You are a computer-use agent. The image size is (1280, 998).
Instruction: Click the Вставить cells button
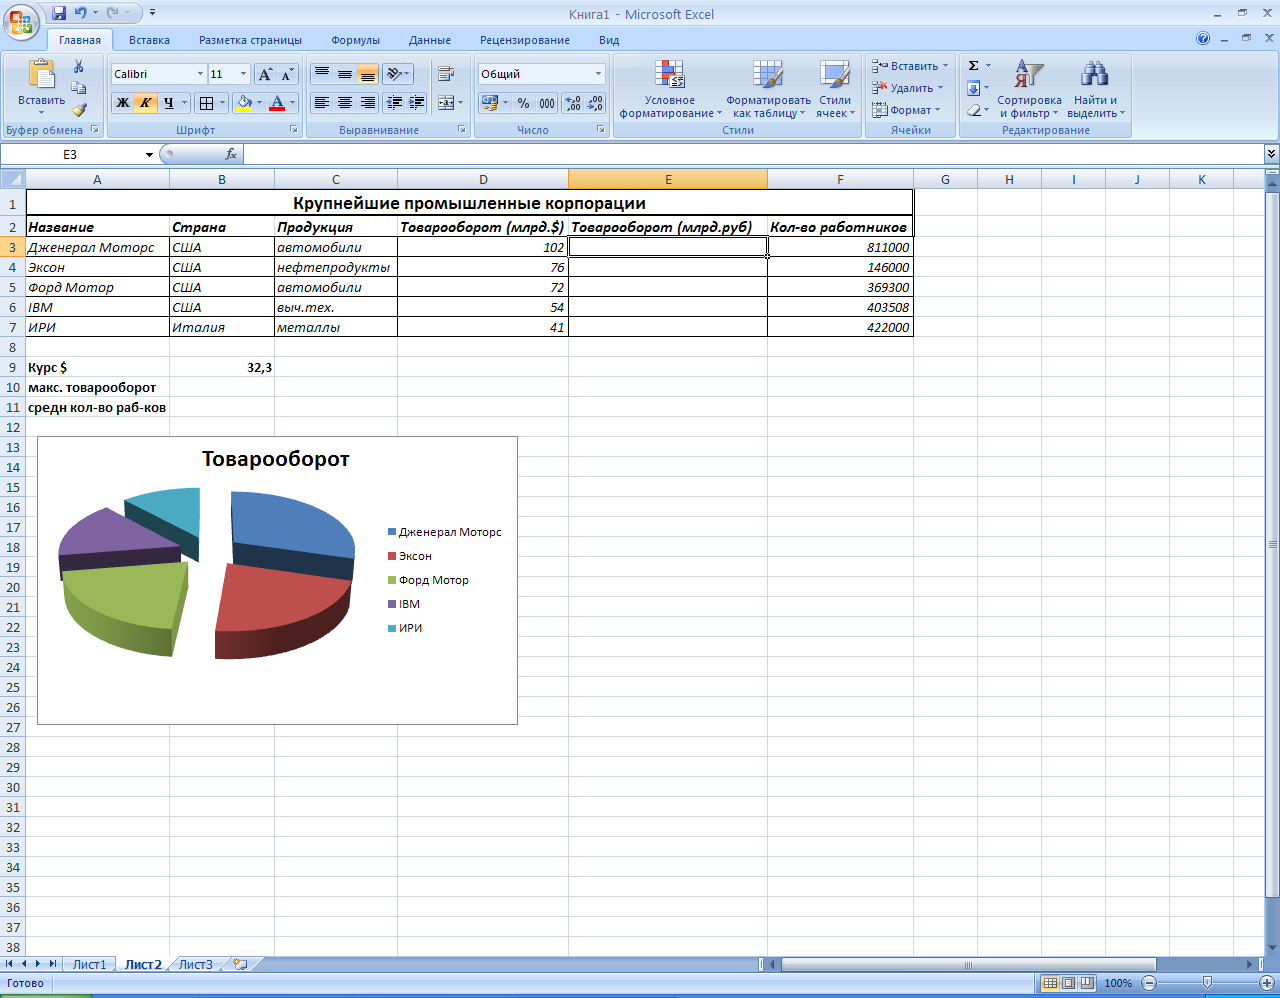tap(910, 66)
